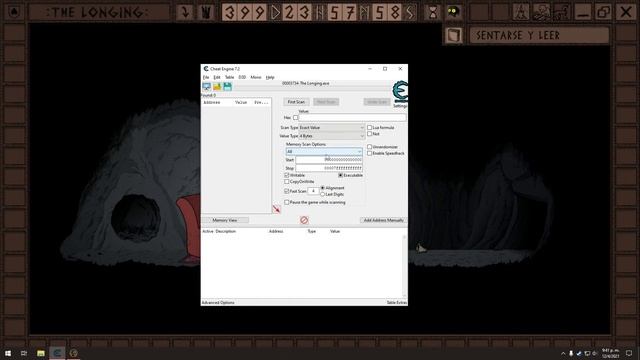The width and height of the screenshot is (640, 360).
Task: Click the Stop address field
Action: (329, 168)
